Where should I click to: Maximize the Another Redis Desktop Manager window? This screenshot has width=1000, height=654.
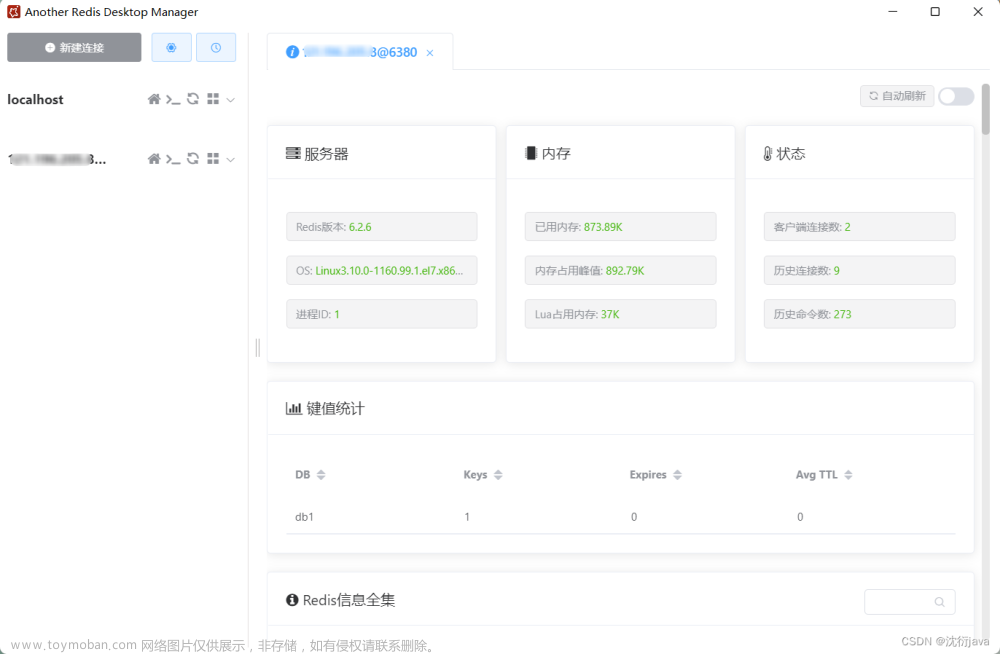(935, 11)
